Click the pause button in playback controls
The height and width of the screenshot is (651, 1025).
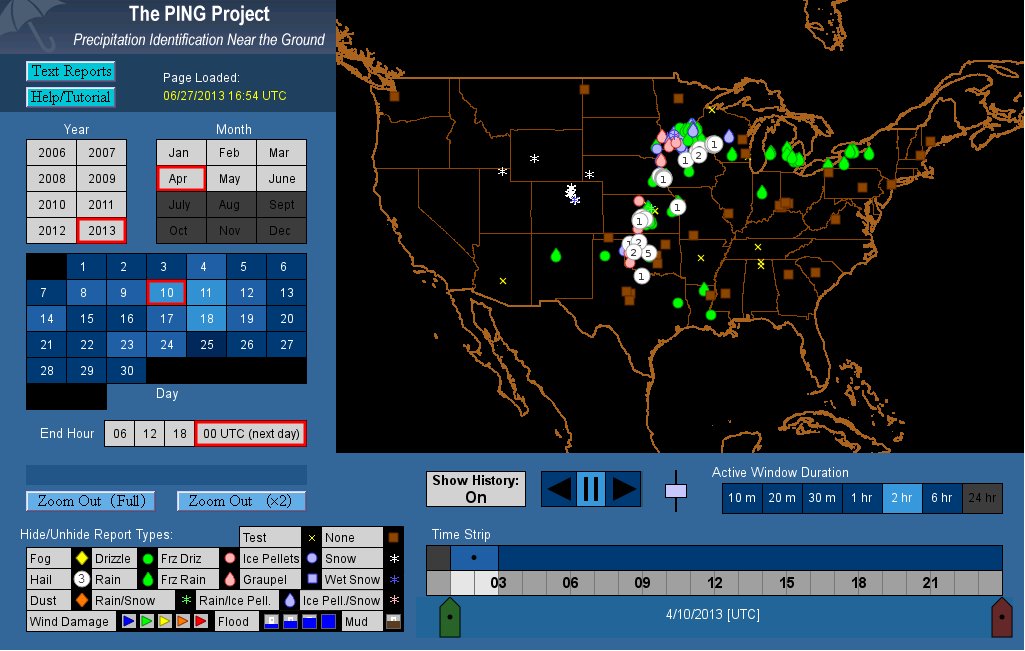coord(590,489)
